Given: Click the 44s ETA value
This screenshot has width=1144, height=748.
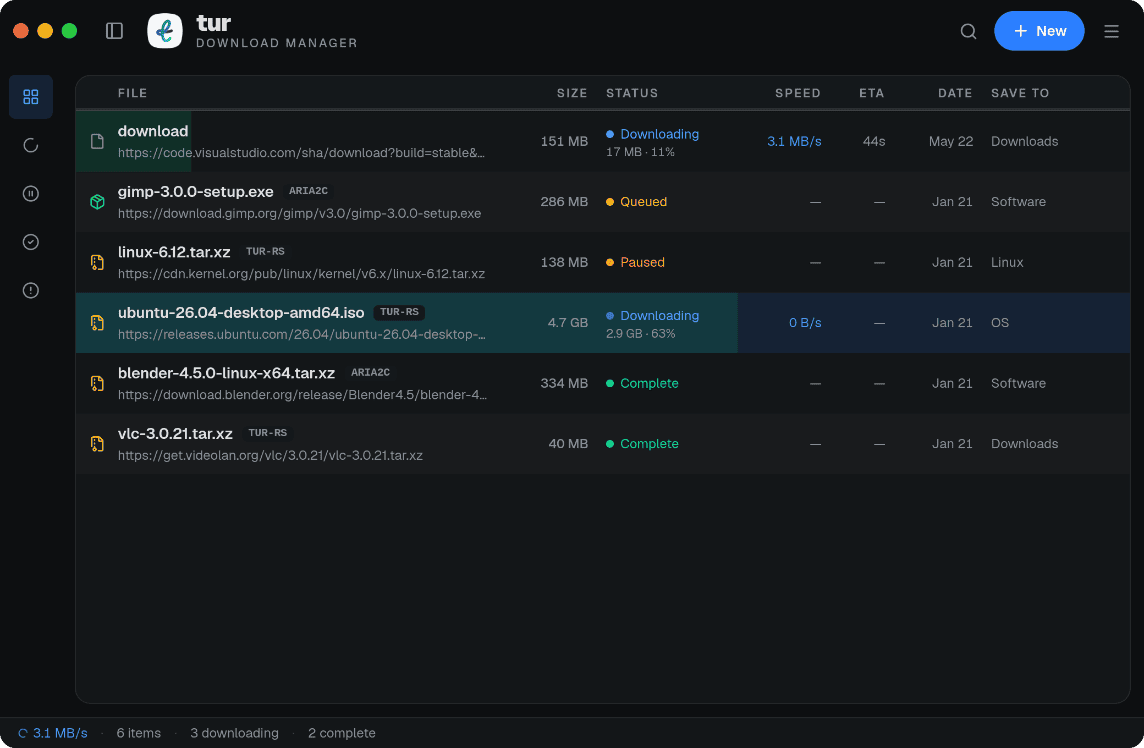Looking at the screenshot, I should 874,142.
